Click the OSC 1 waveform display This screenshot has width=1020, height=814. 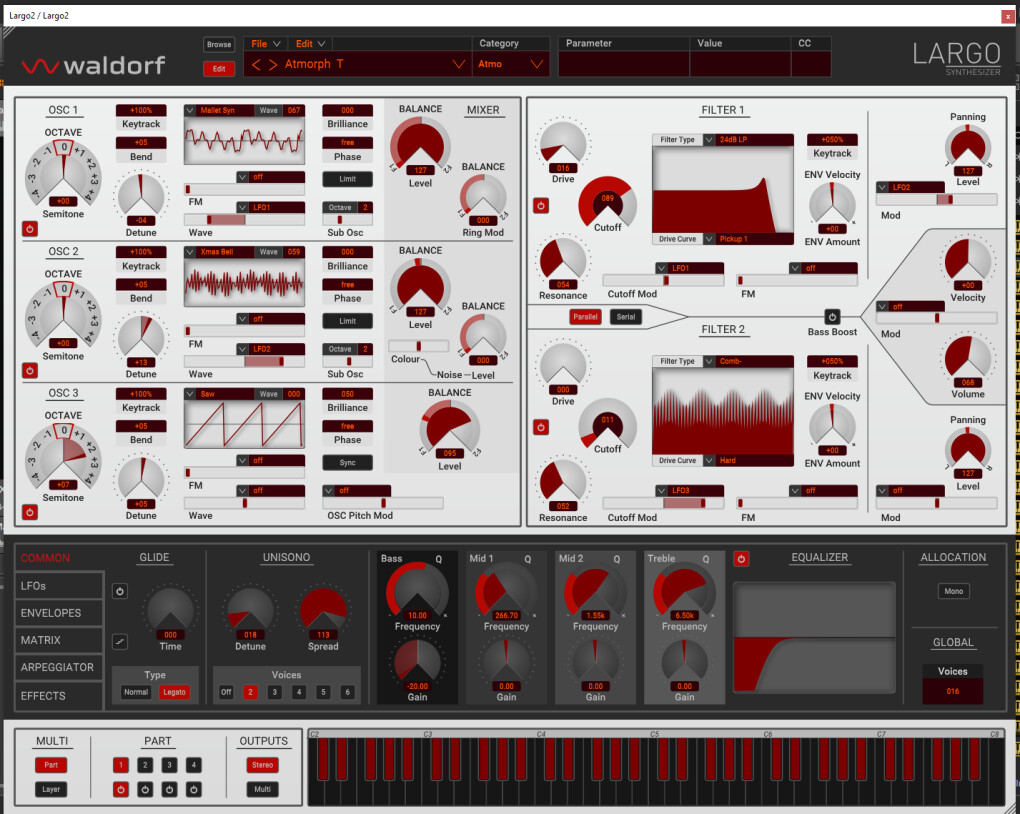245,140
